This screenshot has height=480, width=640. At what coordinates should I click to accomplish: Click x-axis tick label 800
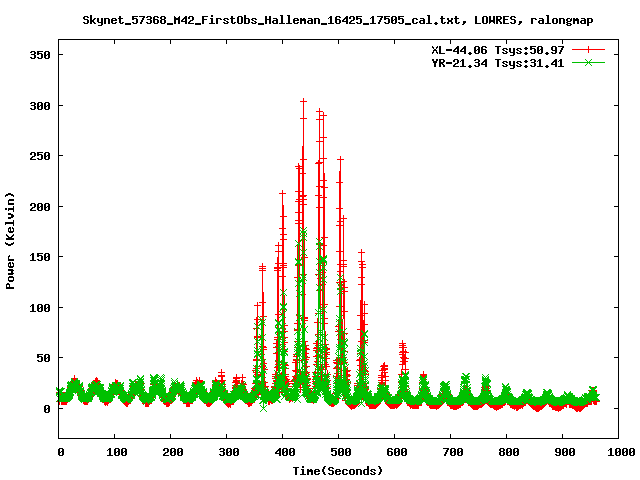[509, 452]
